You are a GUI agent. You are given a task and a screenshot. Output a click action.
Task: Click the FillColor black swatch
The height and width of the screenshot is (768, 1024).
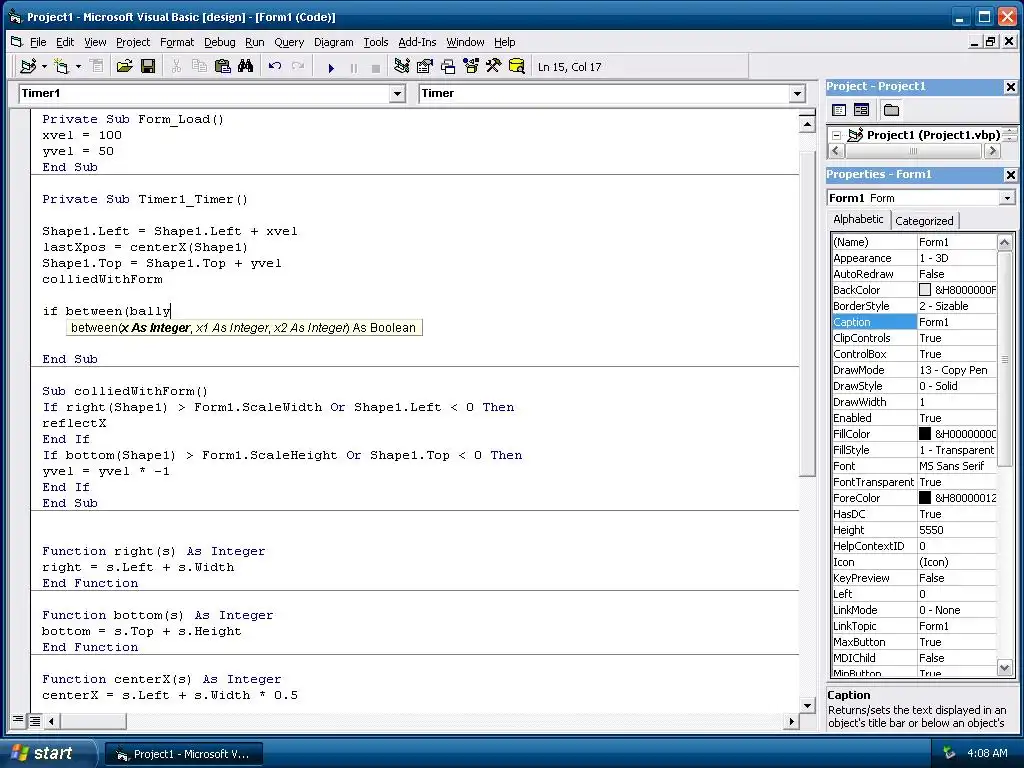click(925, 433)
